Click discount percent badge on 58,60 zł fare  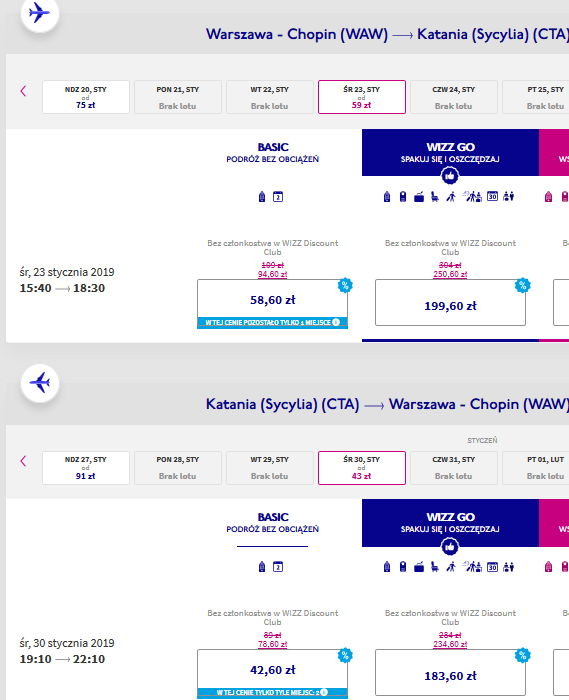coord(345,285)
